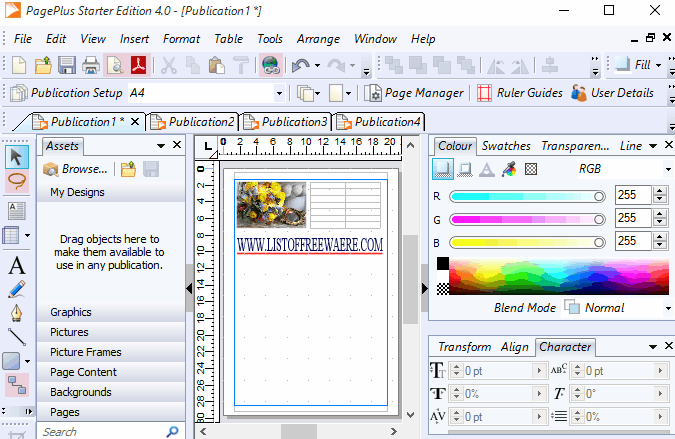Collapse the Assets panel with left arrow
The image size is (675, 439).
click(189, 288)
